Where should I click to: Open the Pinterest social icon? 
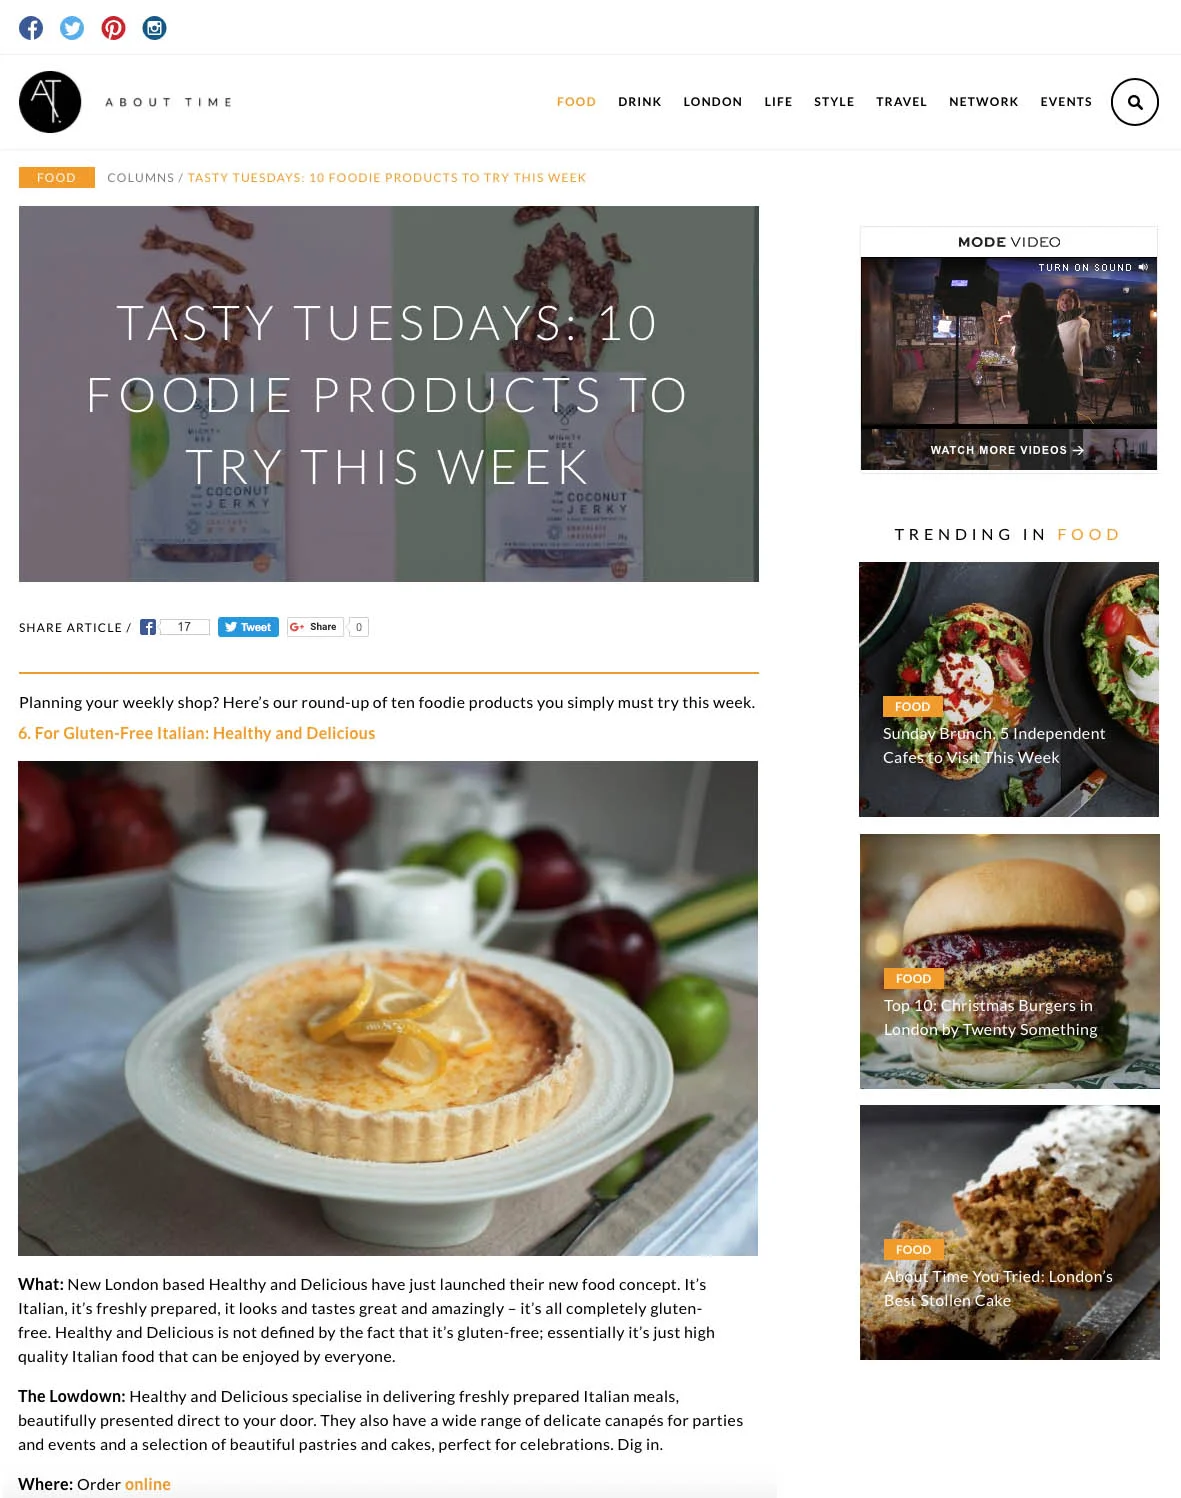click(113, 28)
